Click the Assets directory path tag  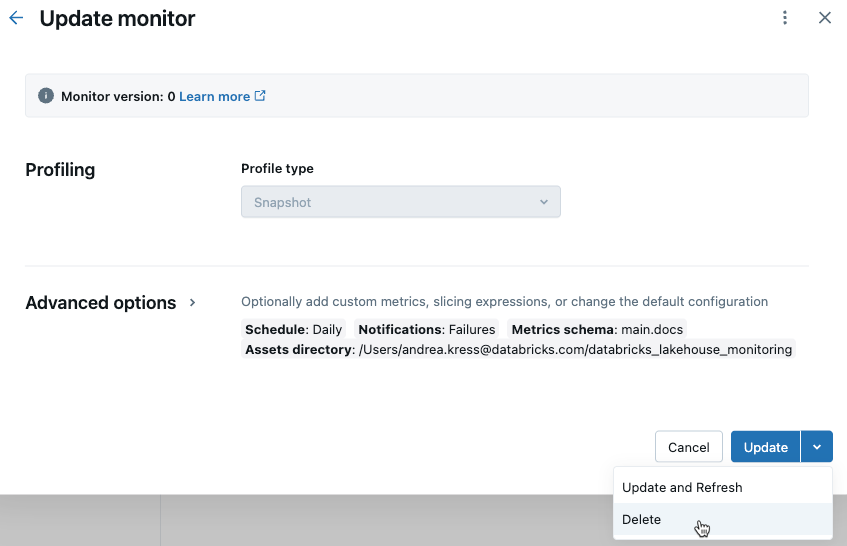(x=518, y=349)
